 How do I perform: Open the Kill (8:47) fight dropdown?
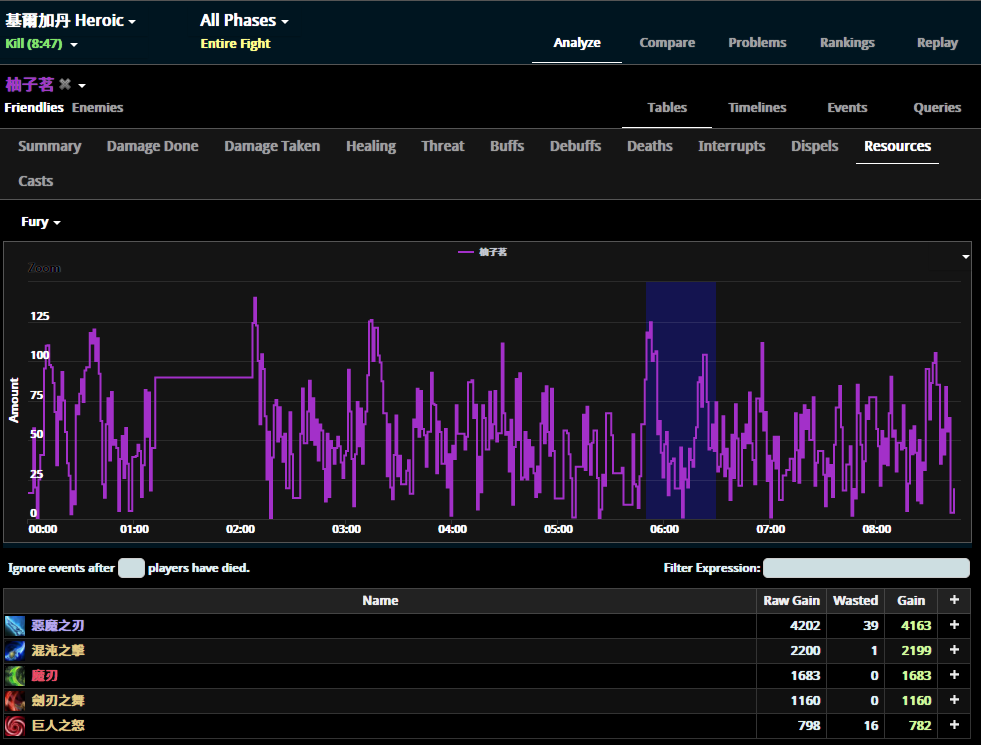(41, 44)
